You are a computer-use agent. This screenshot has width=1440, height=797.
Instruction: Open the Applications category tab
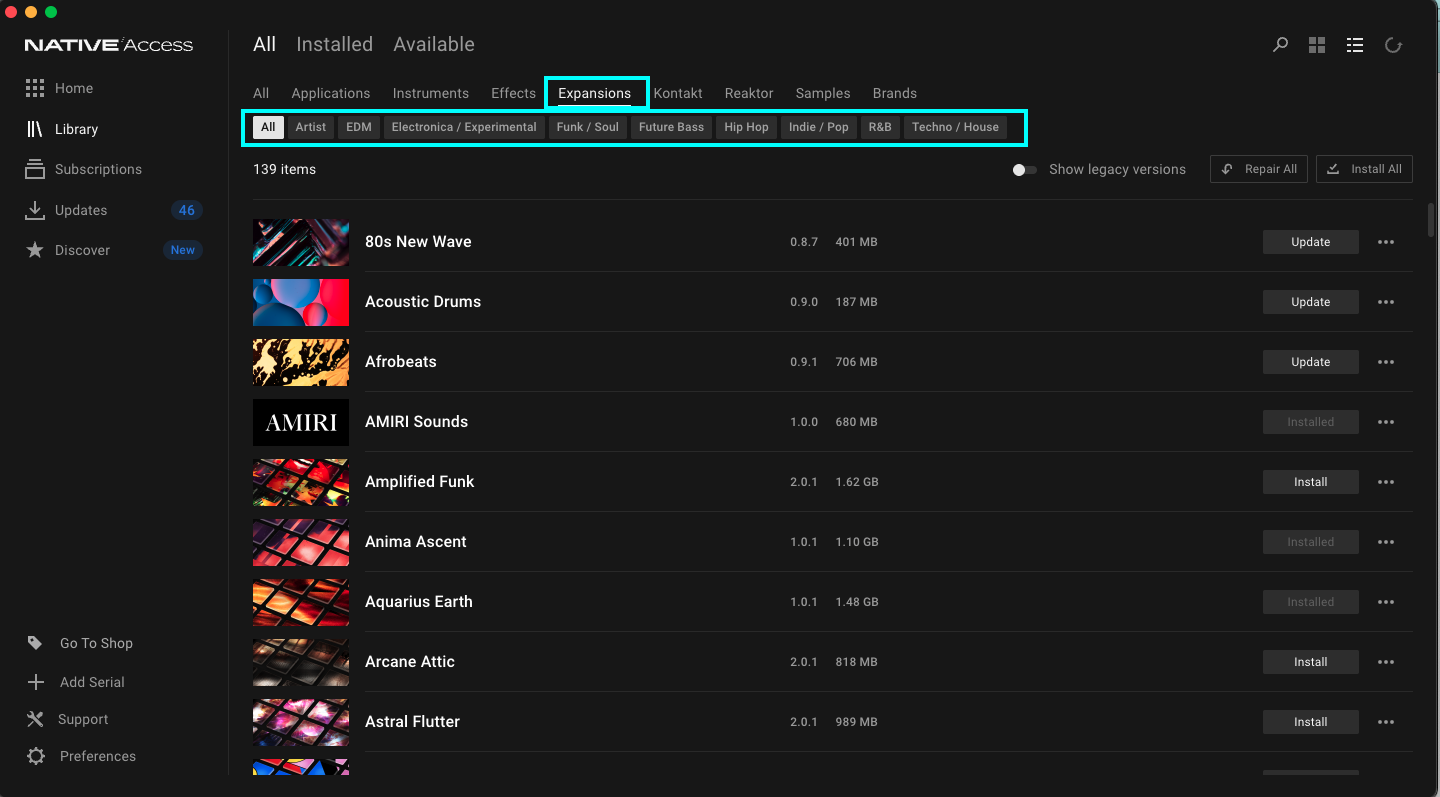point(331,93)
